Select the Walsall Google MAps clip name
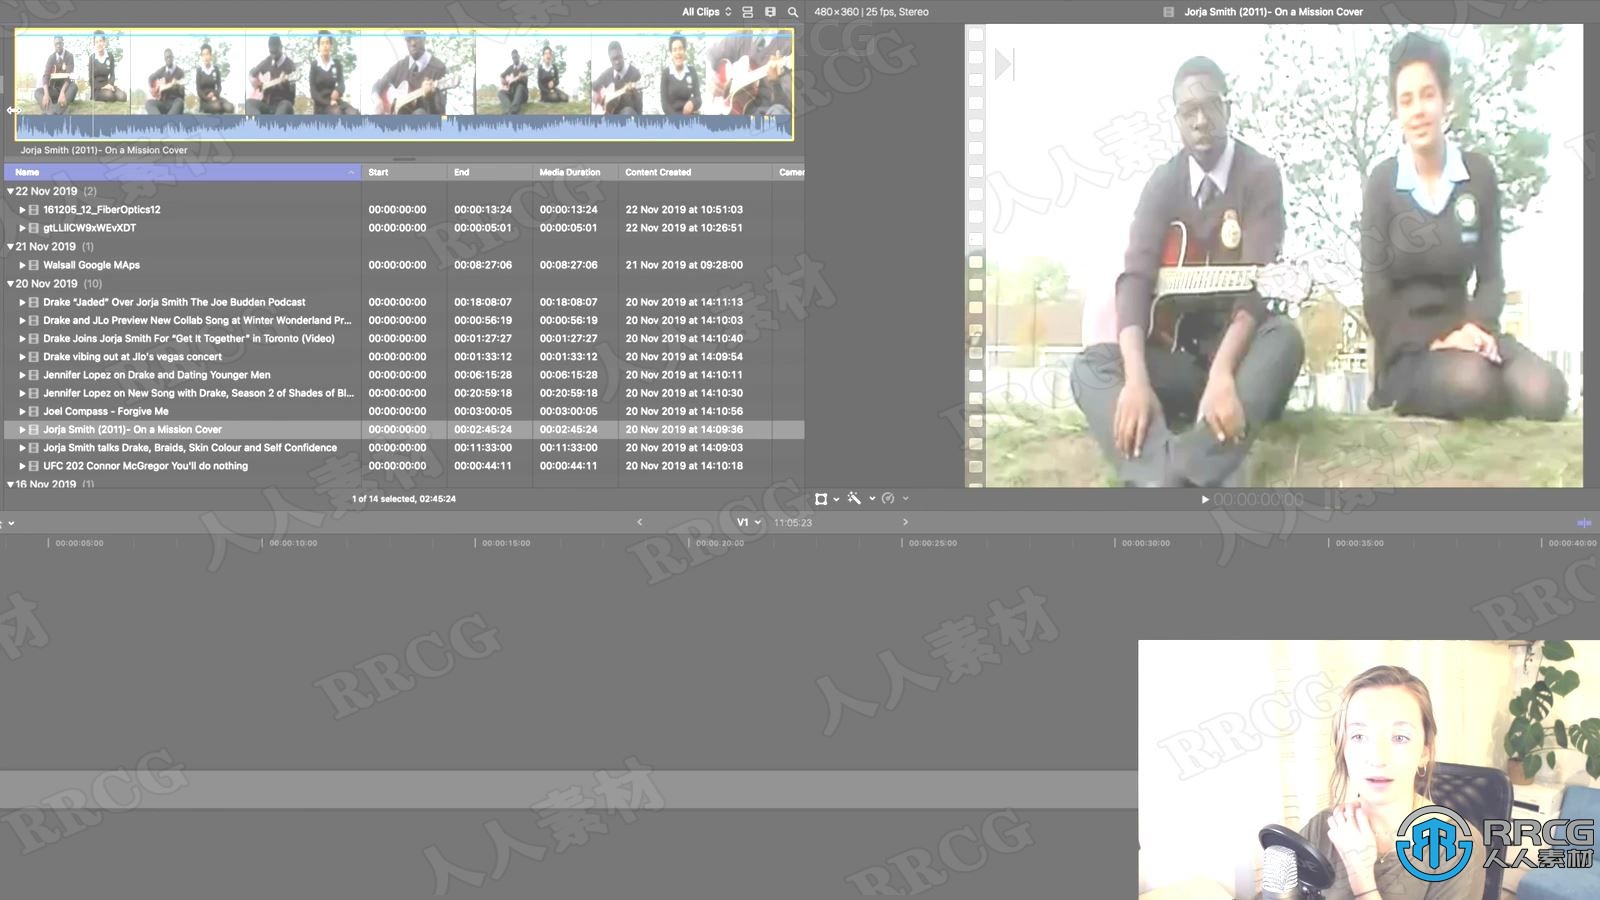 [91, 265]
